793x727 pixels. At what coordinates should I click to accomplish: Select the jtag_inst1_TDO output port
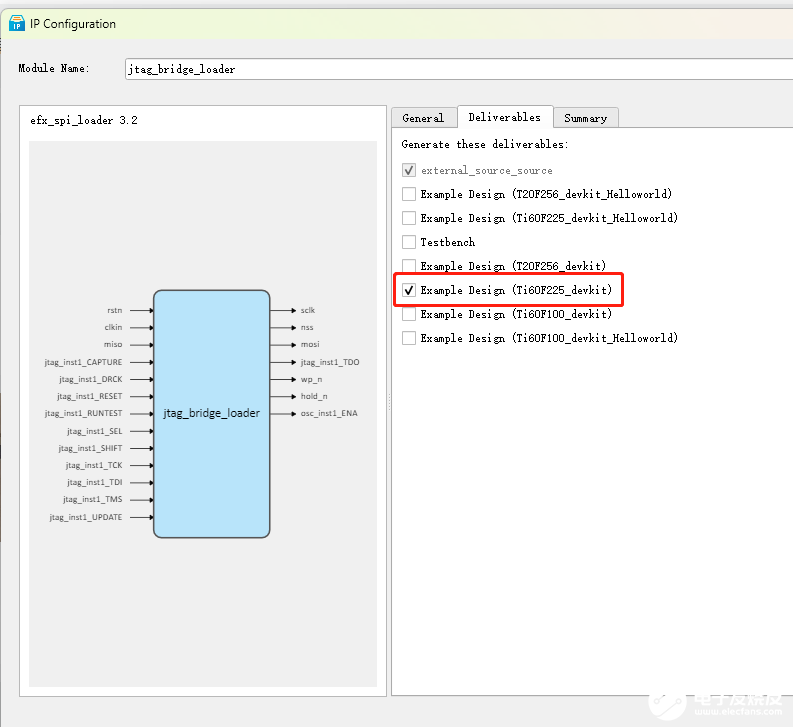[x=329, y=361]
